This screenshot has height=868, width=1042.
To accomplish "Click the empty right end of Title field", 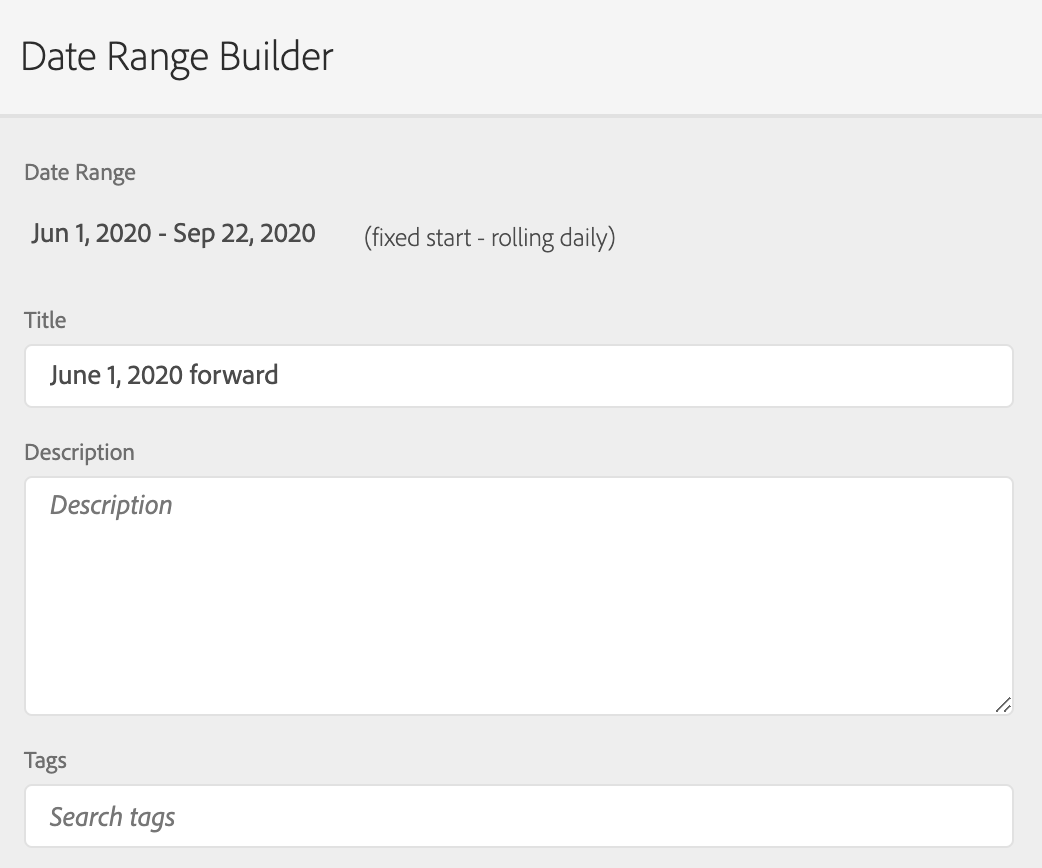I will click(x=900, y=376).
